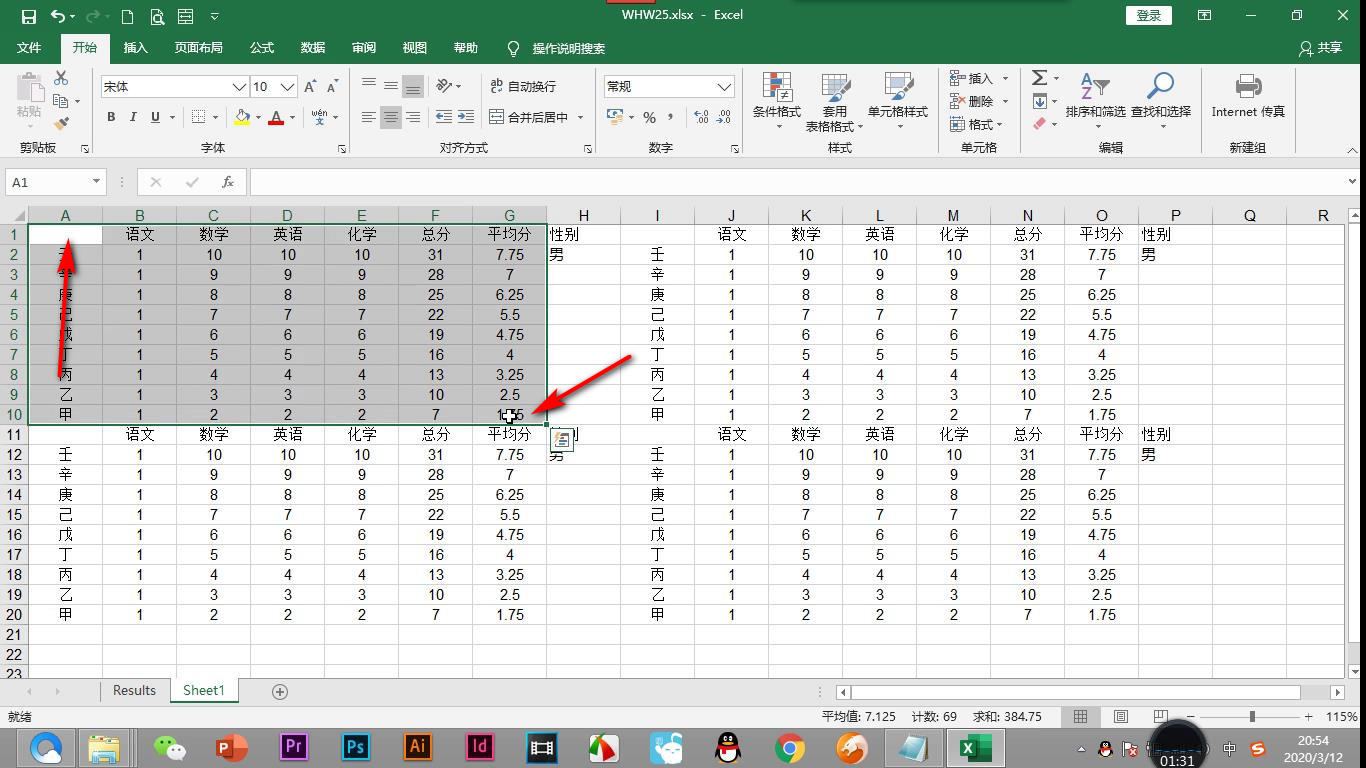Click the Save icon in quick access toolbar

28,16
